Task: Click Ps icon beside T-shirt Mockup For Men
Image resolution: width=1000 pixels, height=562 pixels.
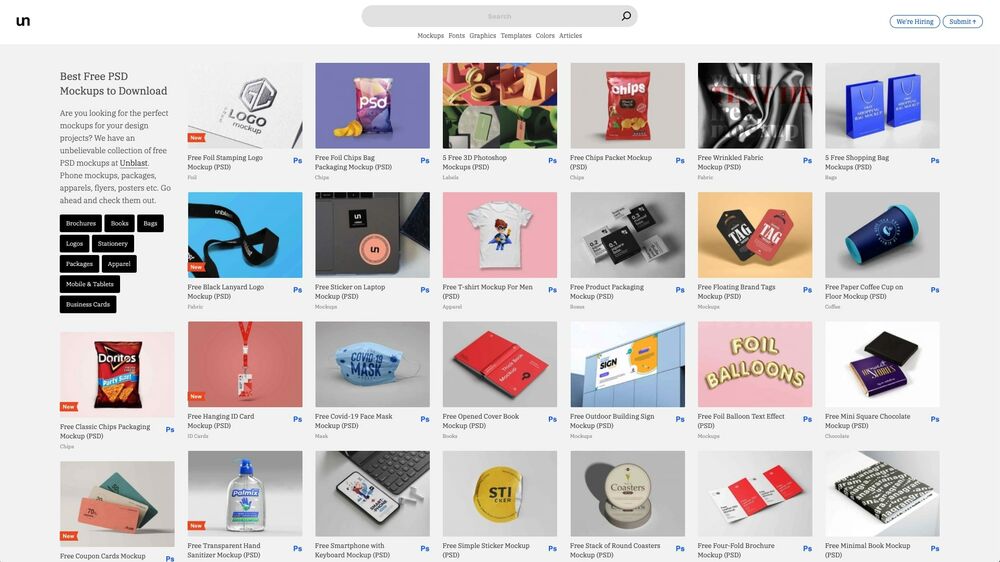Action: pyautogui.click(x=552, y=290)
